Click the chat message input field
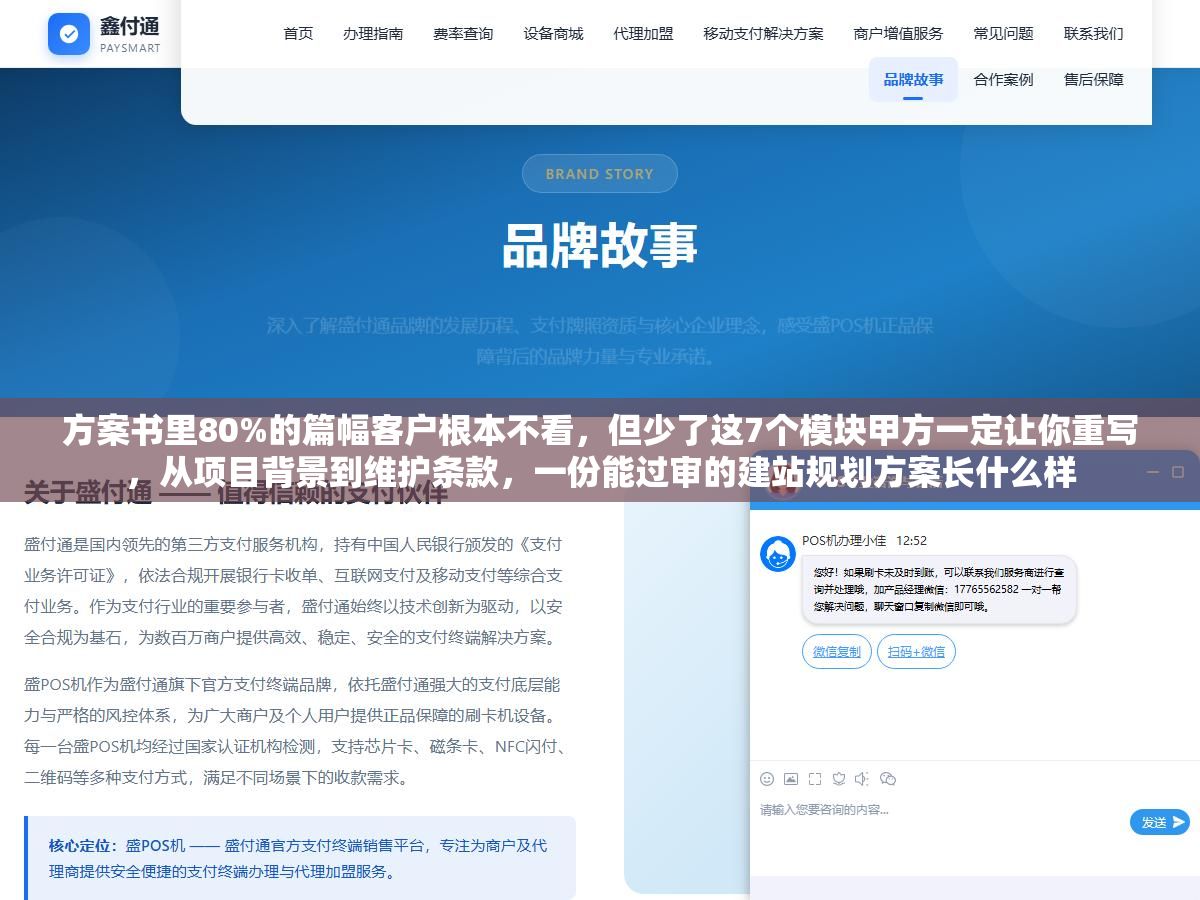1200x900 pixels. [940, 822]
